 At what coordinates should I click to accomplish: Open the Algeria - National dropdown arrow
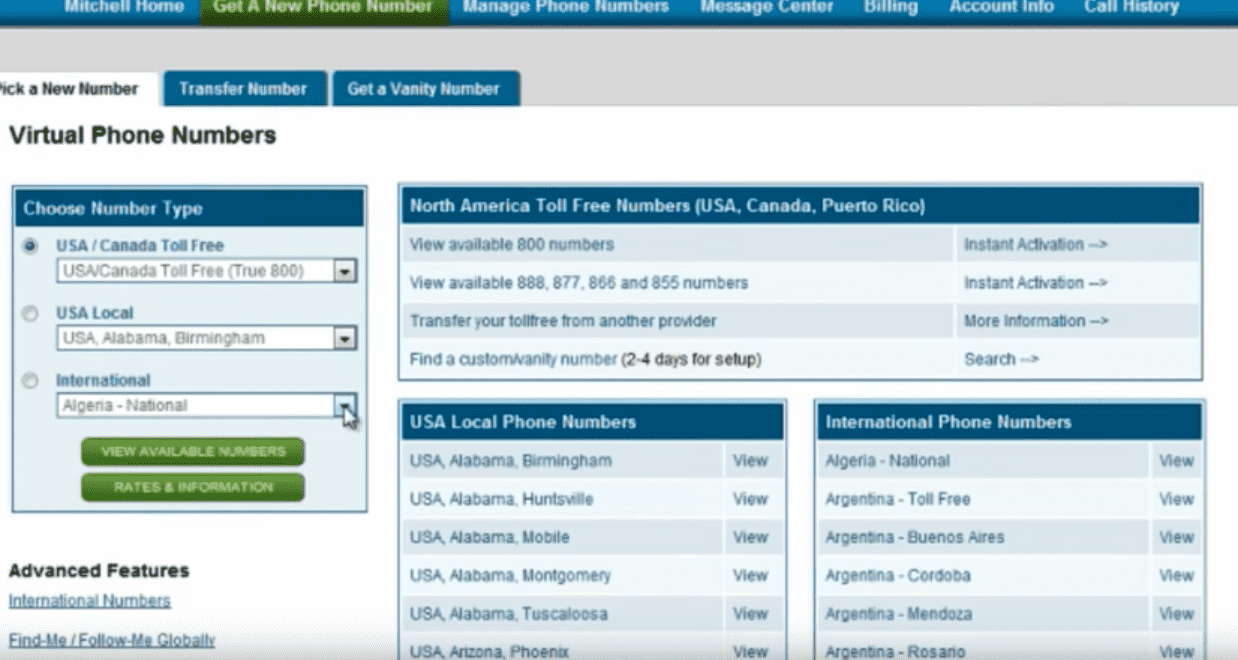(344, 406)
